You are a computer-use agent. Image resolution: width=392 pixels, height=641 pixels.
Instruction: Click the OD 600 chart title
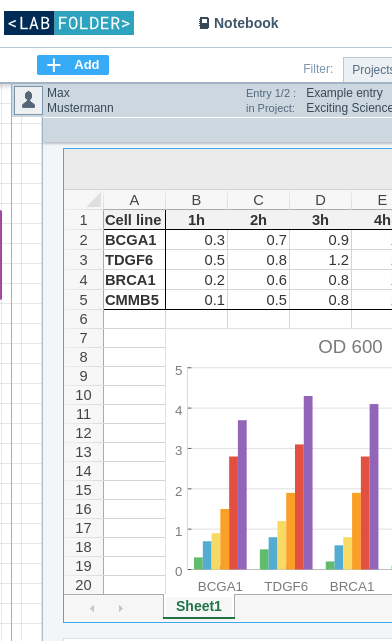[x=350, y=347]
